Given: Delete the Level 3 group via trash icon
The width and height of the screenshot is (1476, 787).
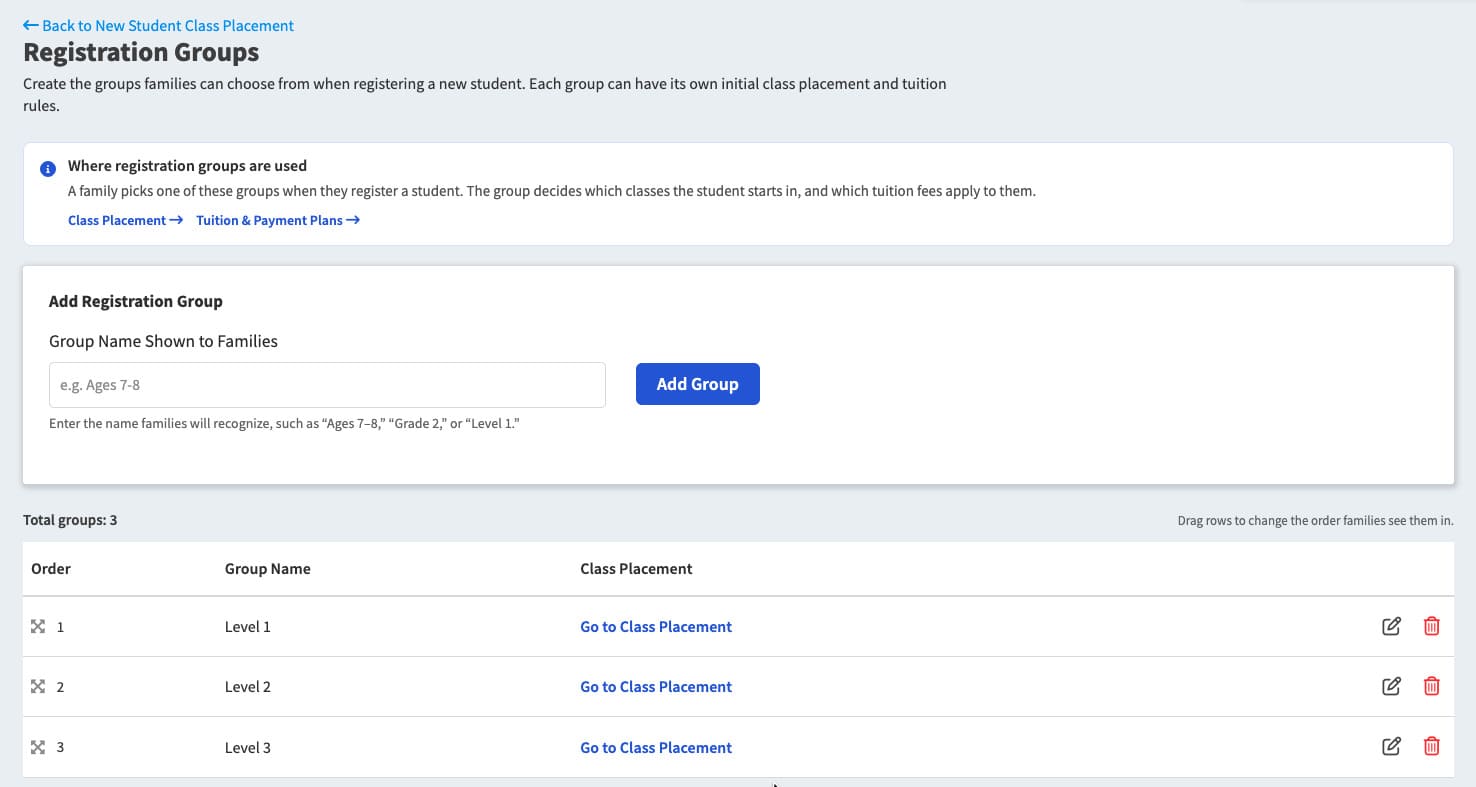Looking at the screenshot, I should [1432, 746].
